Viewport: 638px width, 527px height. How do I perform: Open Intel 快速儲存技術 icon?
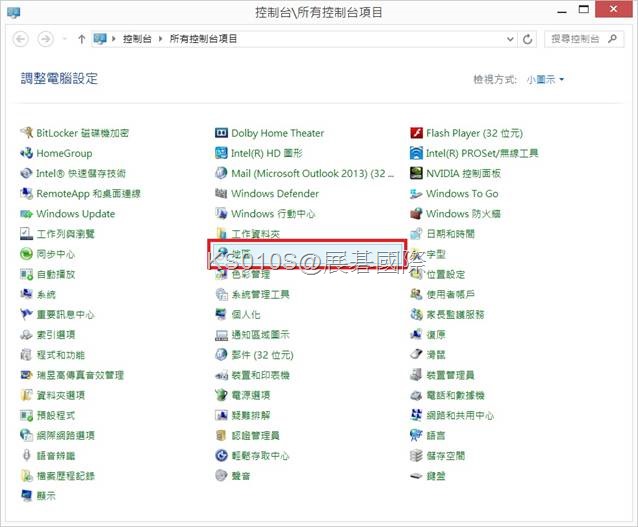click(x=27, y=173)
